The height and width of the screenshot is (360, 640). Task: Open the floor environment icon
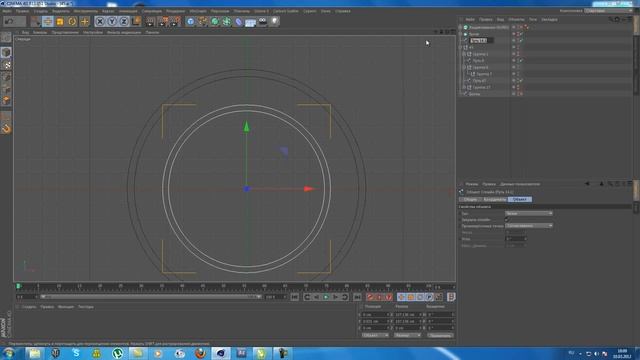251,21
